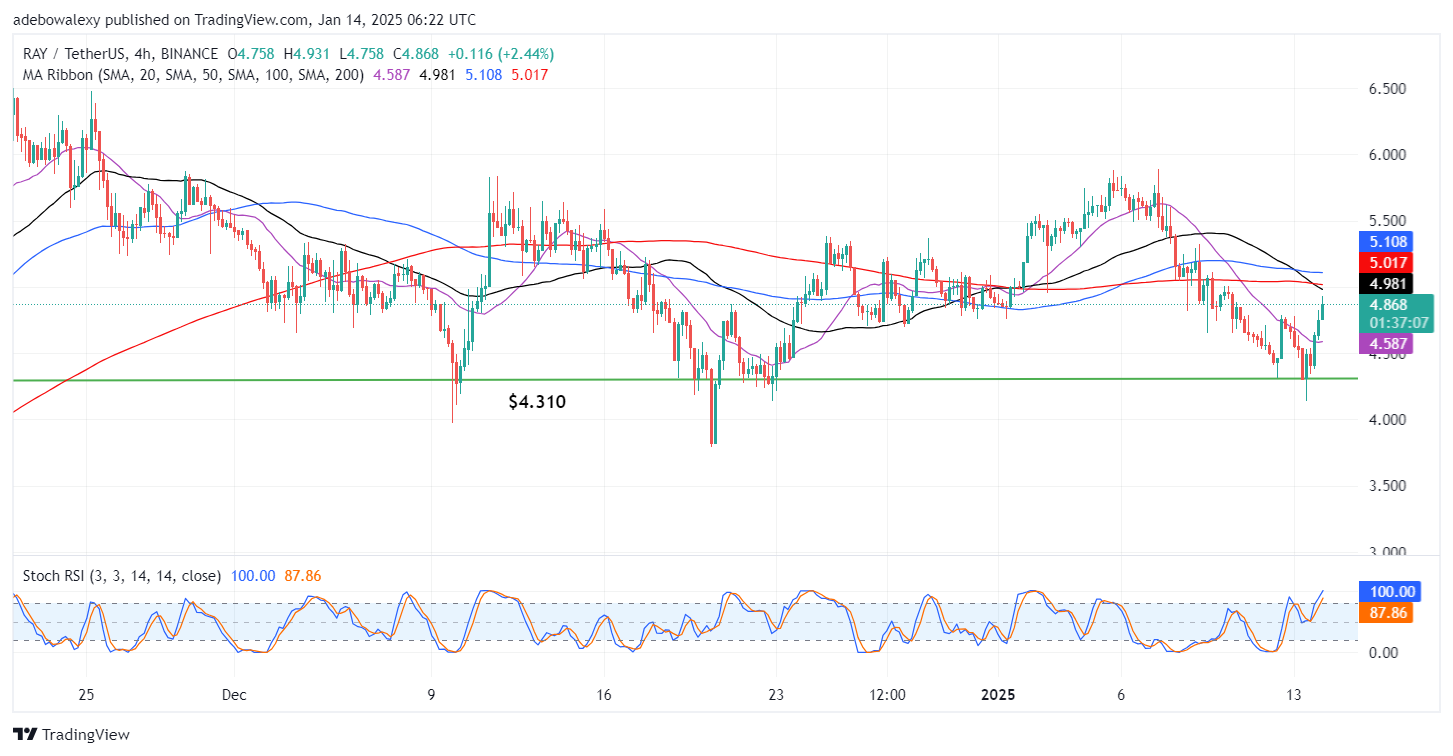Click the 13 date label on time axis

1294,694
